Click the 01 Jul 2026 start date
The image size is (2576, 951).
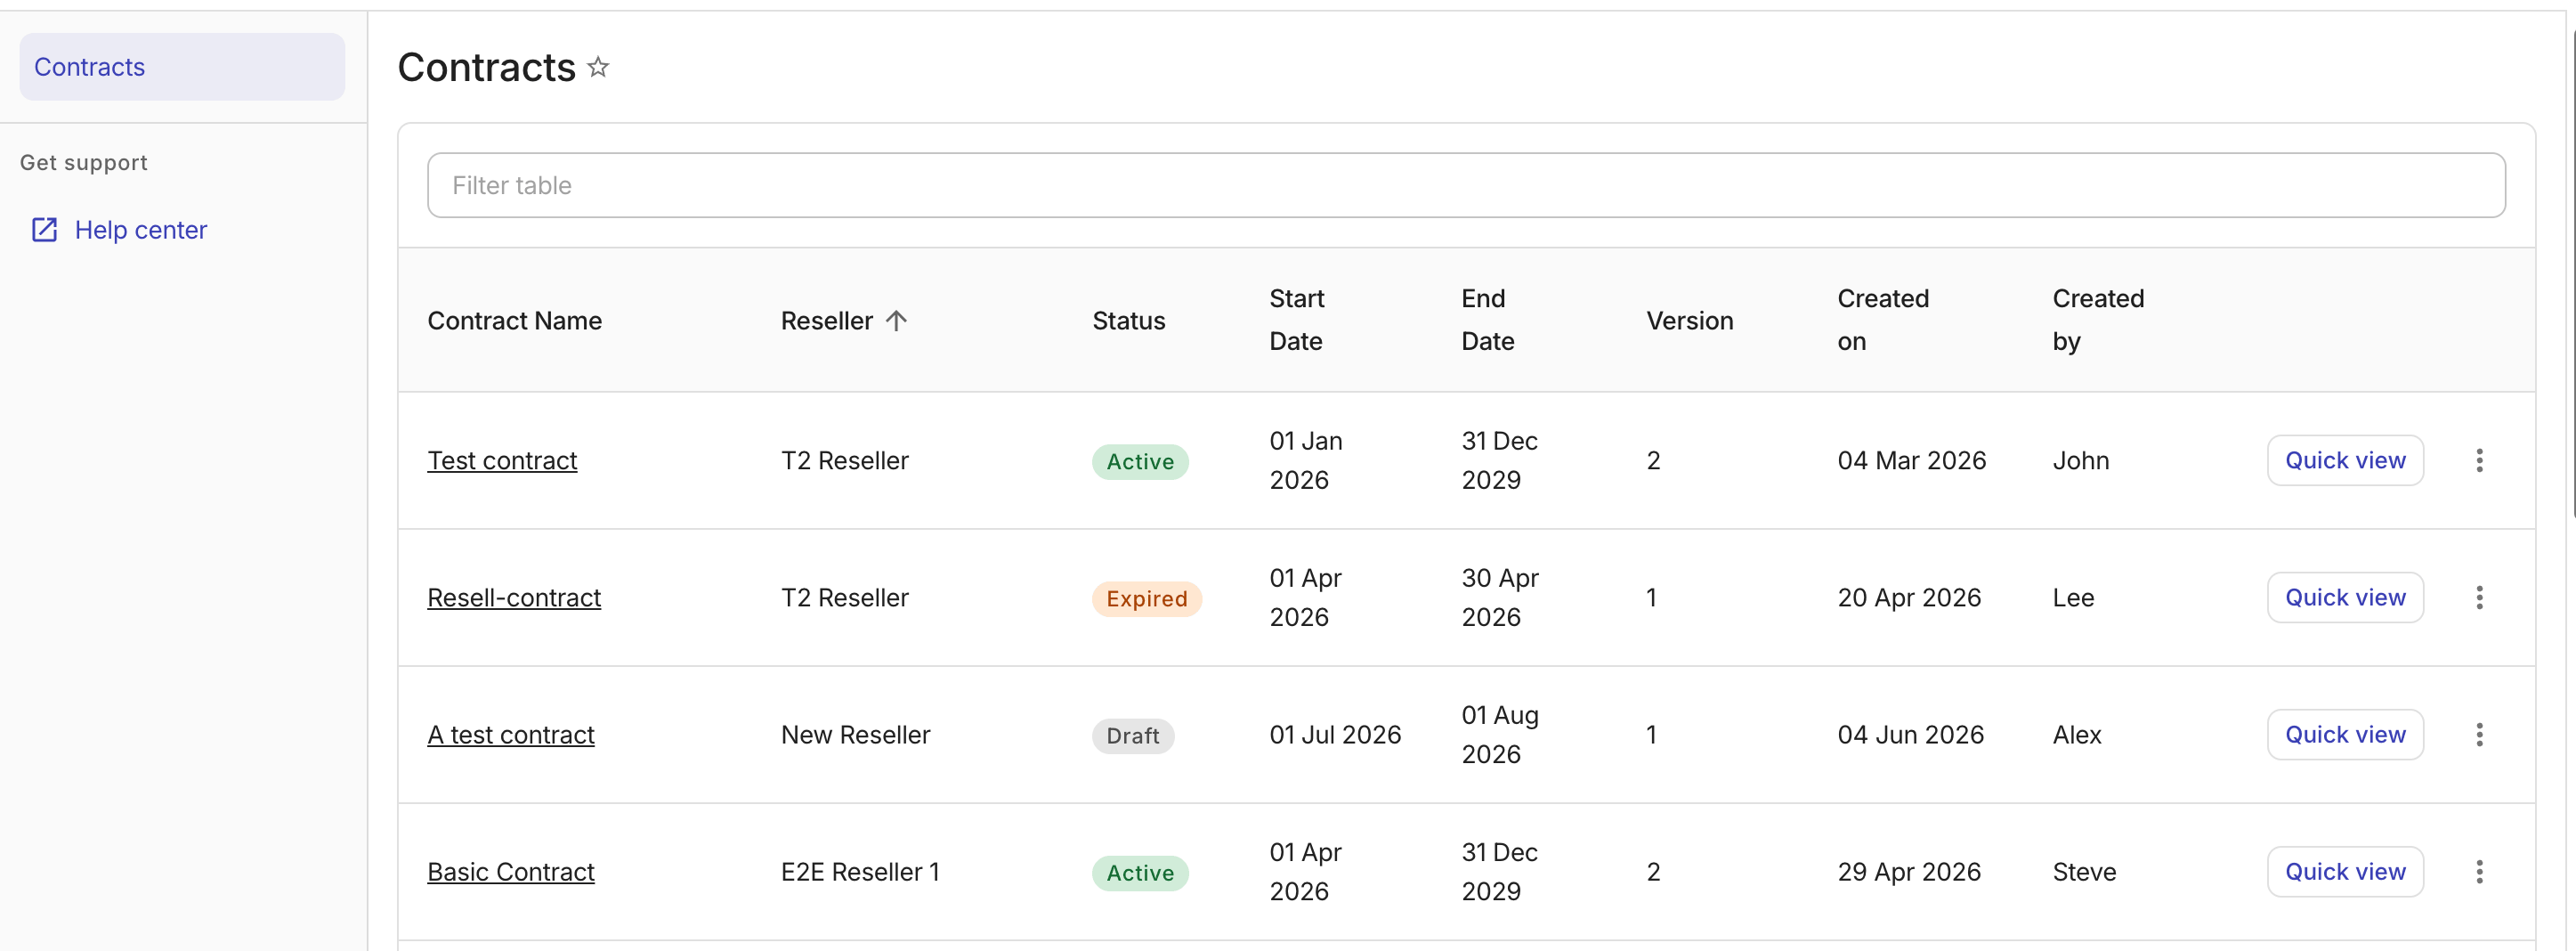point(1335,734)
